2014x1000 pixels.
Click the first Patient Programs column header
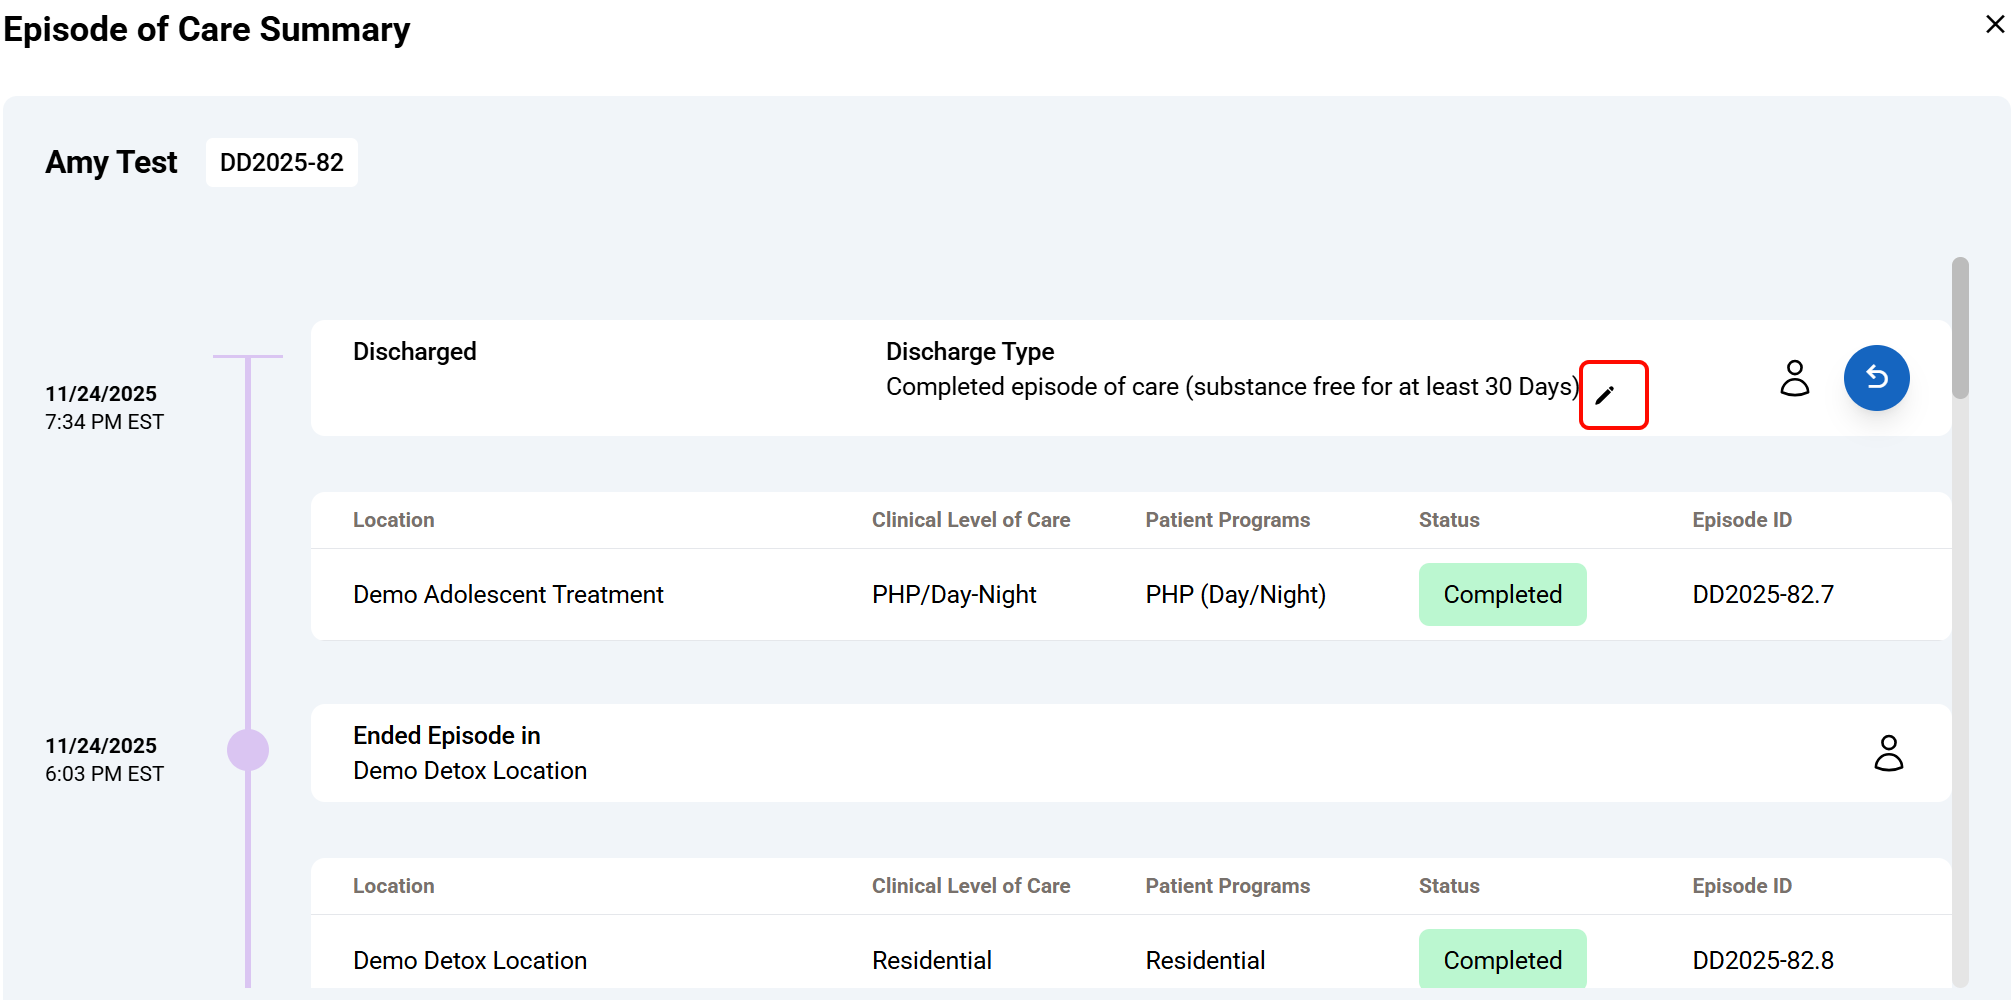1227,520
